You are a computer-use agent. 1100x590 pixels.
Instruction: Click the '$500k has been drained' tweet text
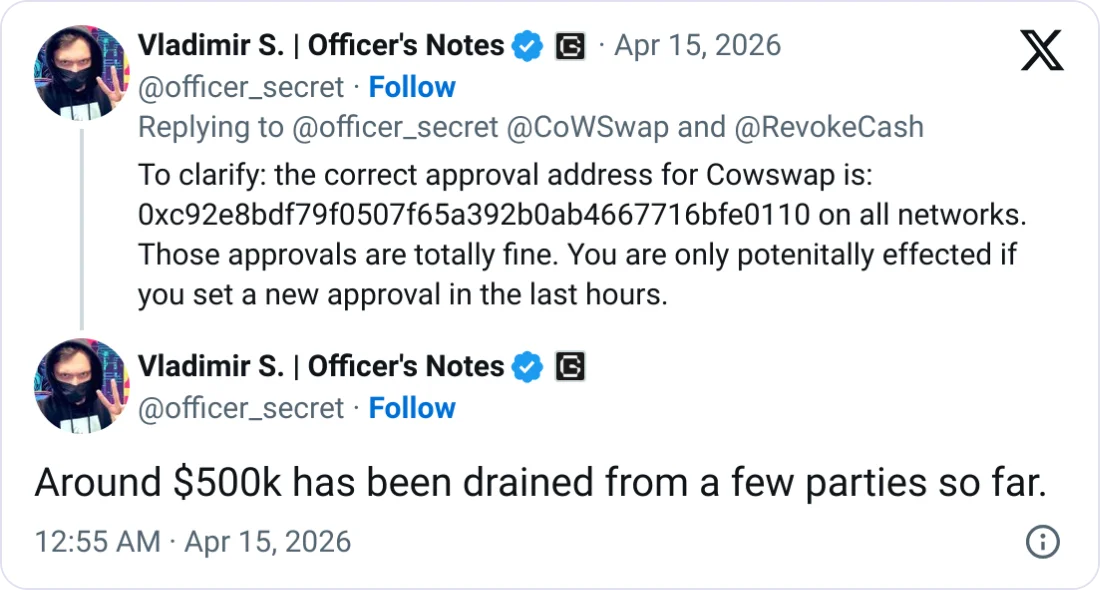point(540,483)
